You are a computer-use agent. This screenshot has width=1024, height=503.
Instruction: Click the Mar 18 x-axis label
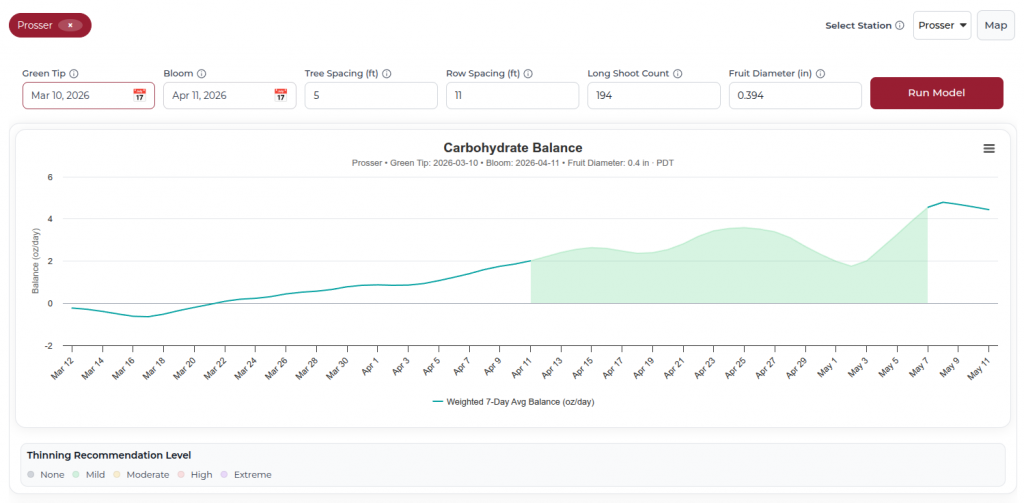[x=154, y=367]
